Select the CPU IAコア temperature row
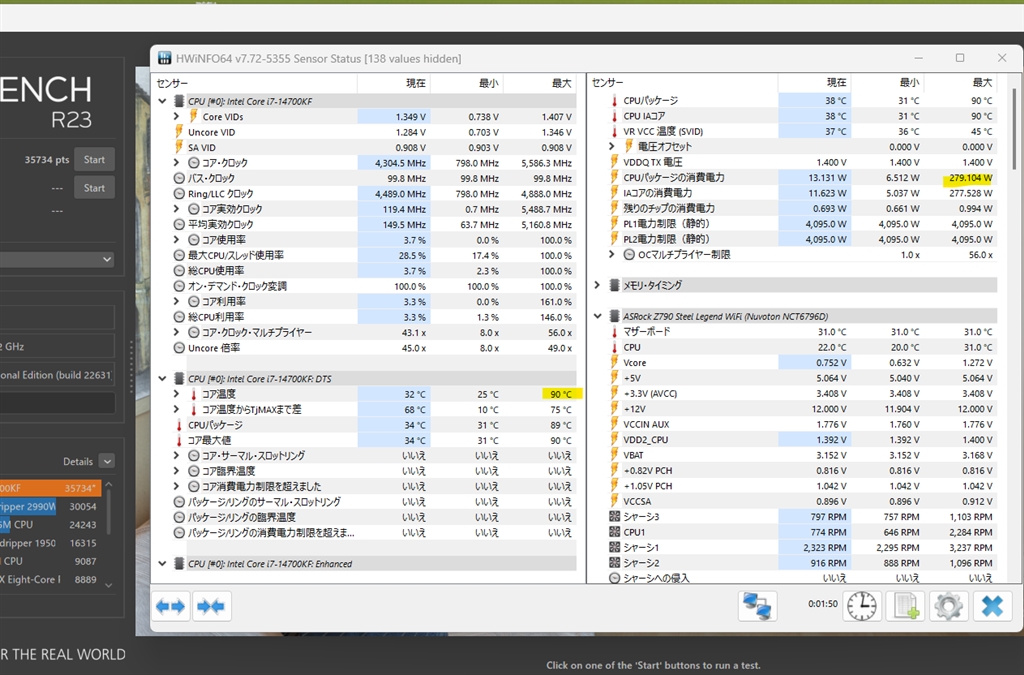The width and height of the screenshot is (1024, 675). point(801,116)
